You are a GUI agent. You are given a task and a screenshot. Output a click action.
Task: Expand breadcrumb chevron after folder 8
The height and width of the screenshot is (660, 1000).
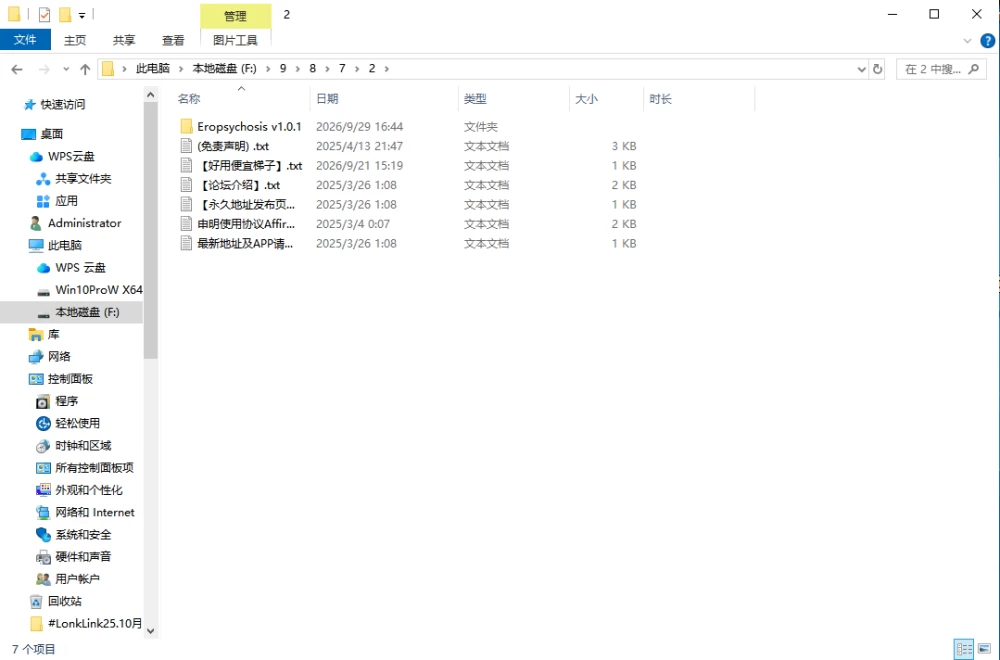pyautogui.click(x=327, y=68)
